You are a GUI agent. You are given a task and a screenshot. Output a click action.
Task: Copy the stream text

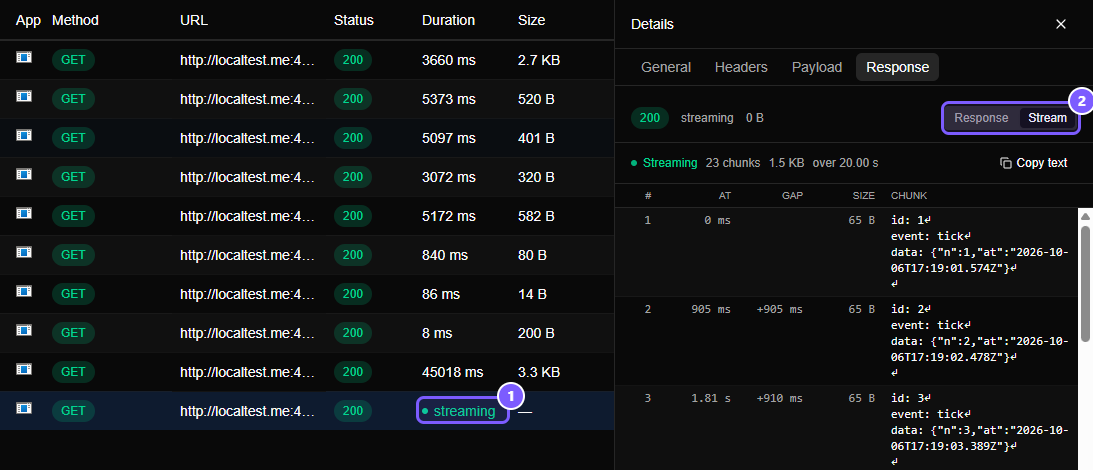click(1033, 162)
